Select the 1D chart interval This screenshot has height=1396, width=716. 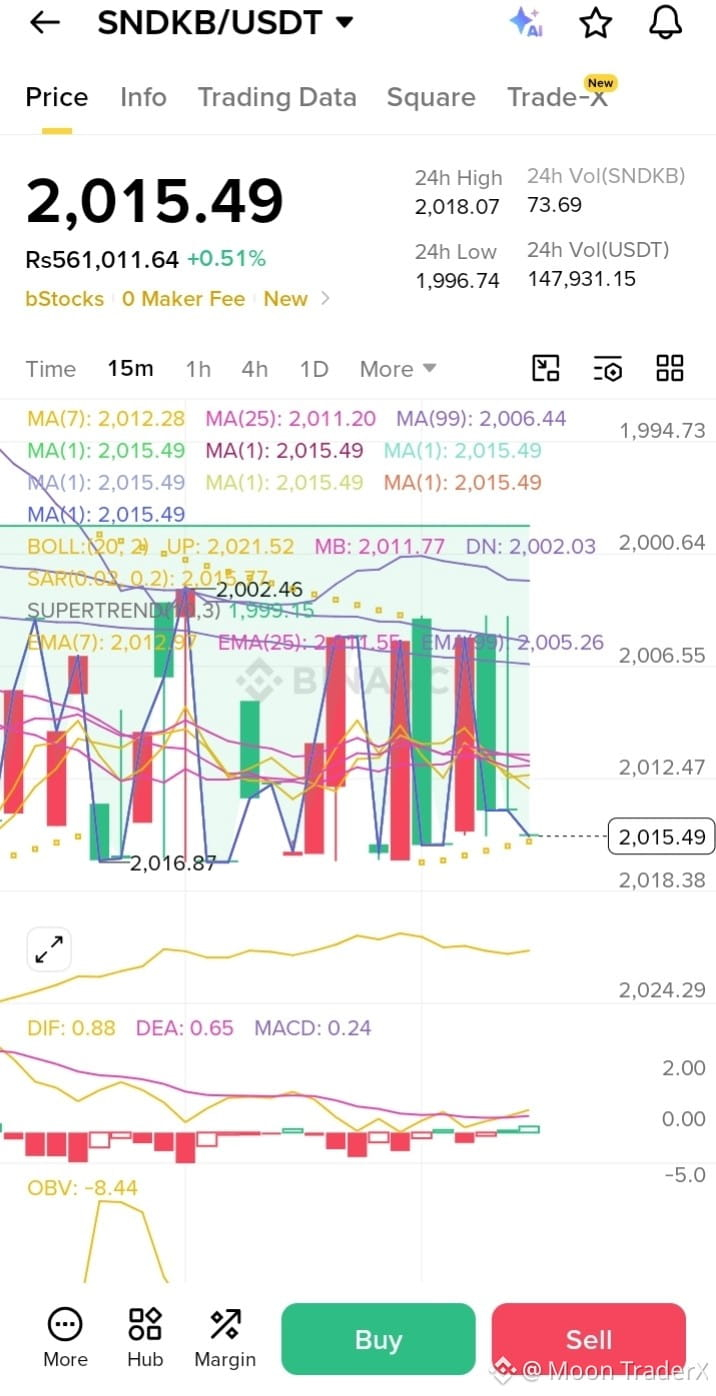click(314, 369)
